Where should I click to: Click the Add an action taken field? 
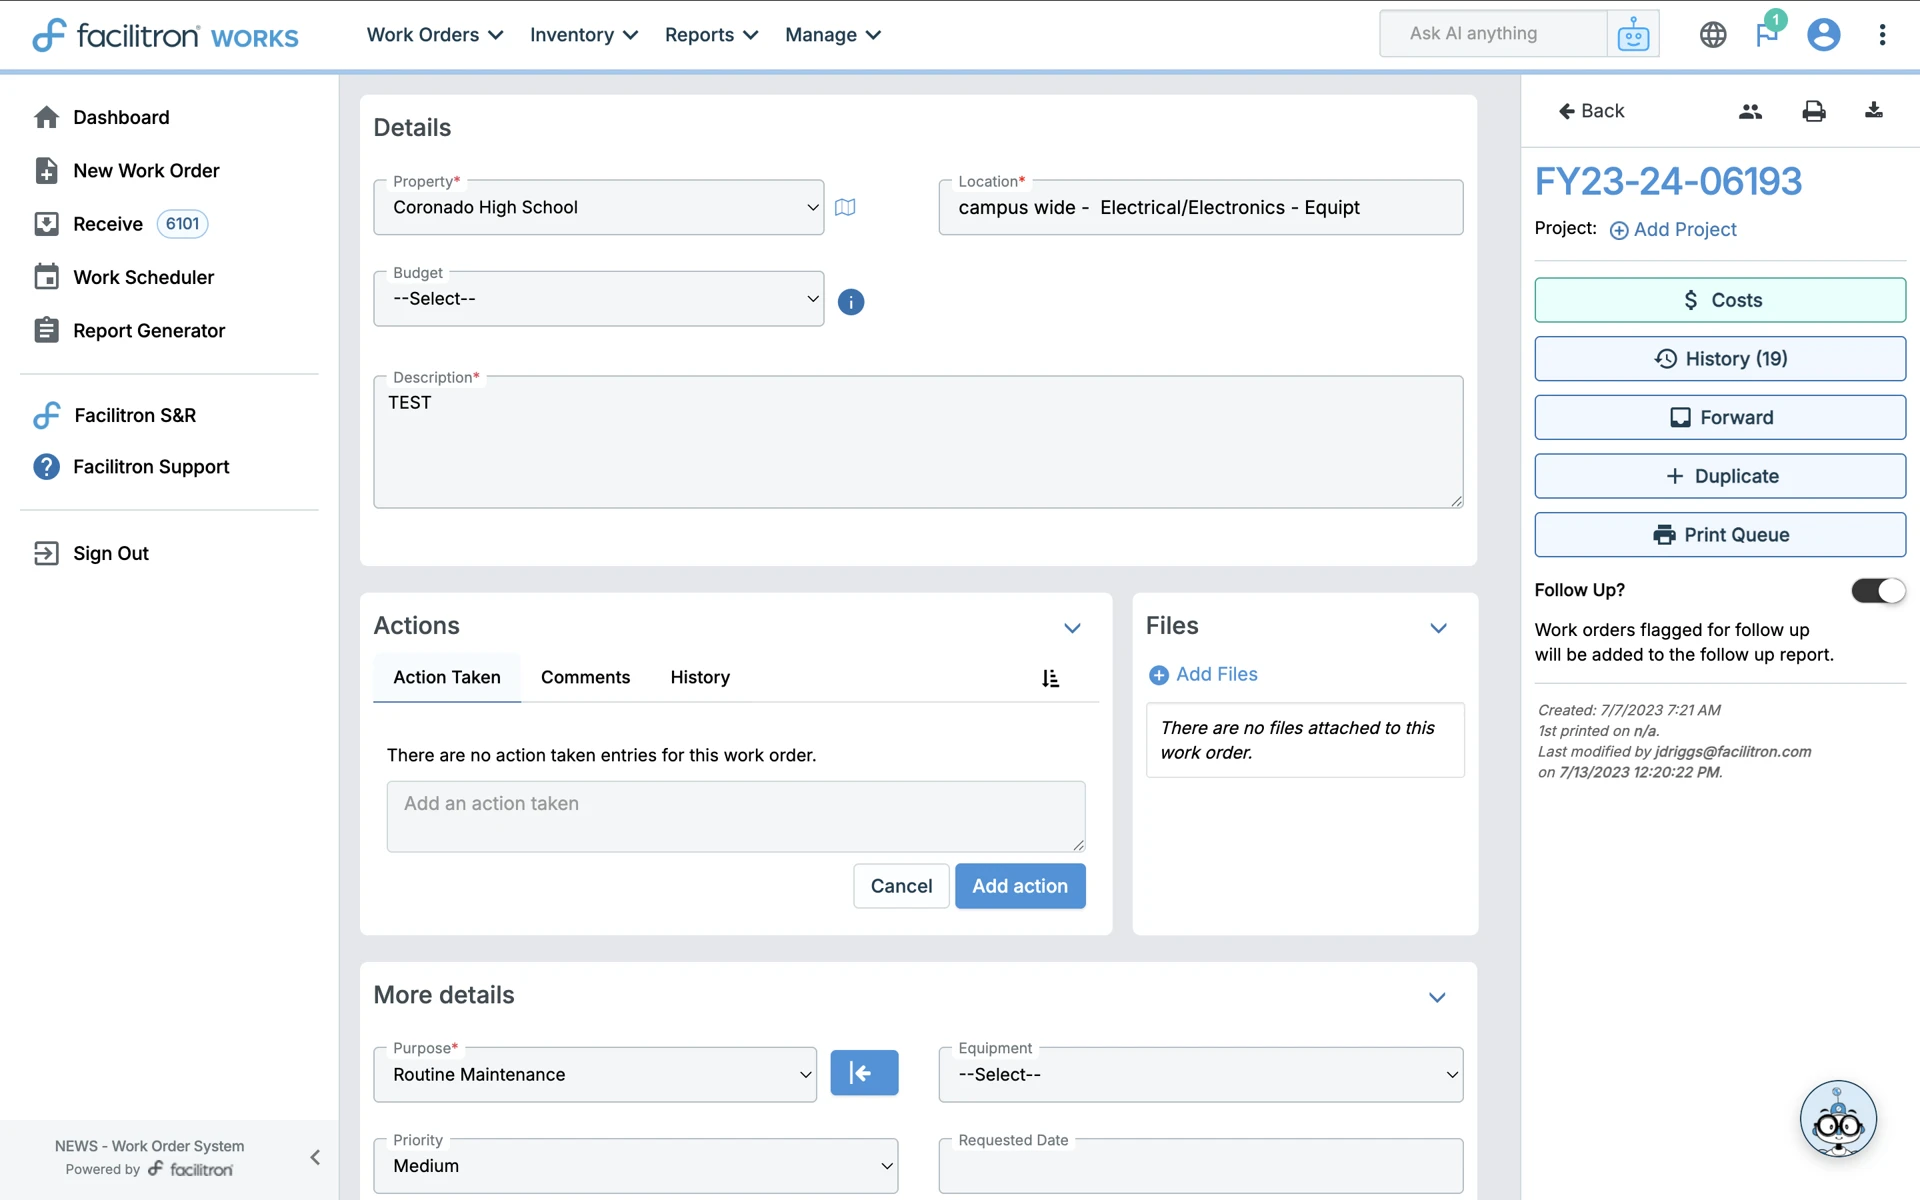pos(735,816)
